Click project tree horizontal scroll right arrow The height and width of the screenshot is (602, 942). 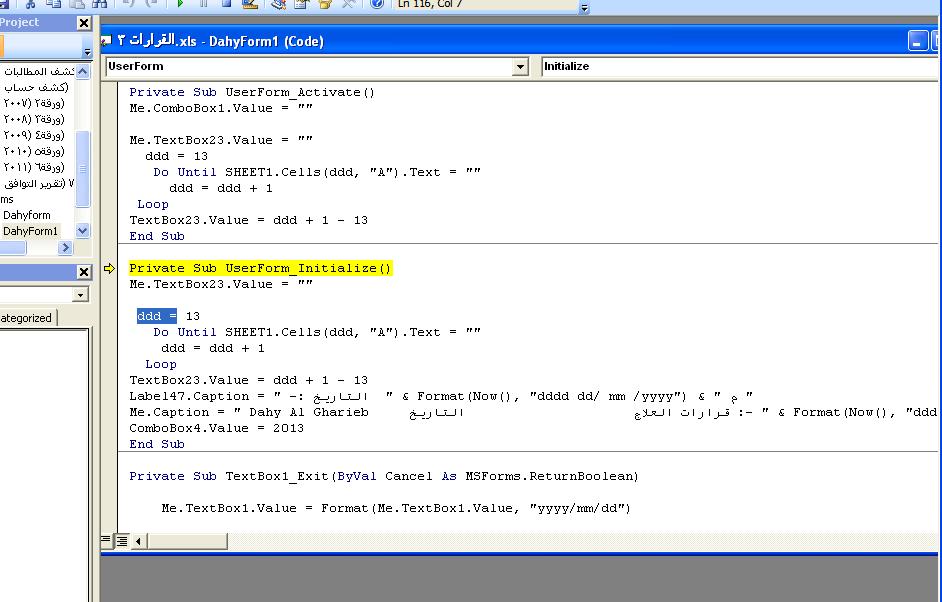coord(65,247)
